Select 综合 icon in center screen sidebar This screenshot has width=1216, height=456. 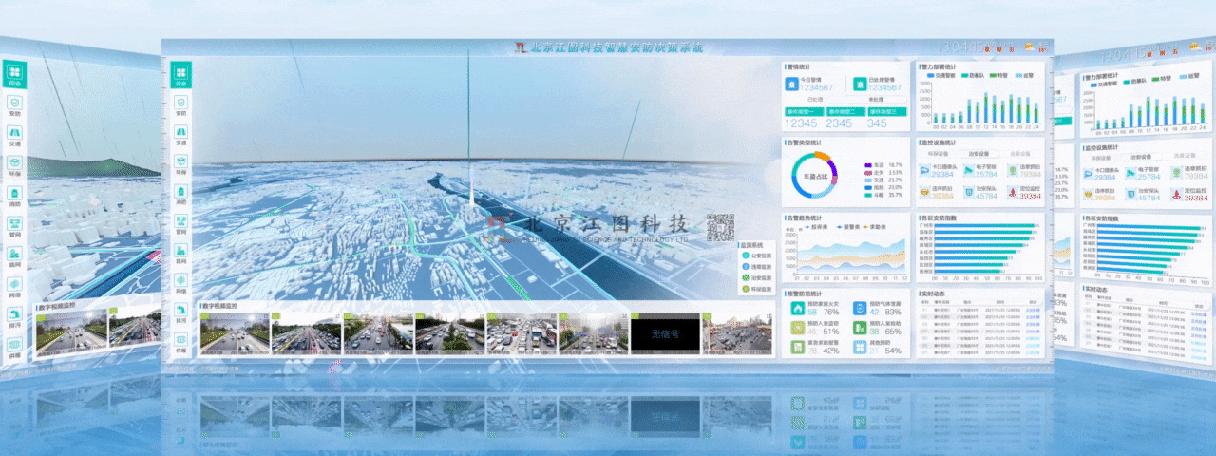click(181, 76)
